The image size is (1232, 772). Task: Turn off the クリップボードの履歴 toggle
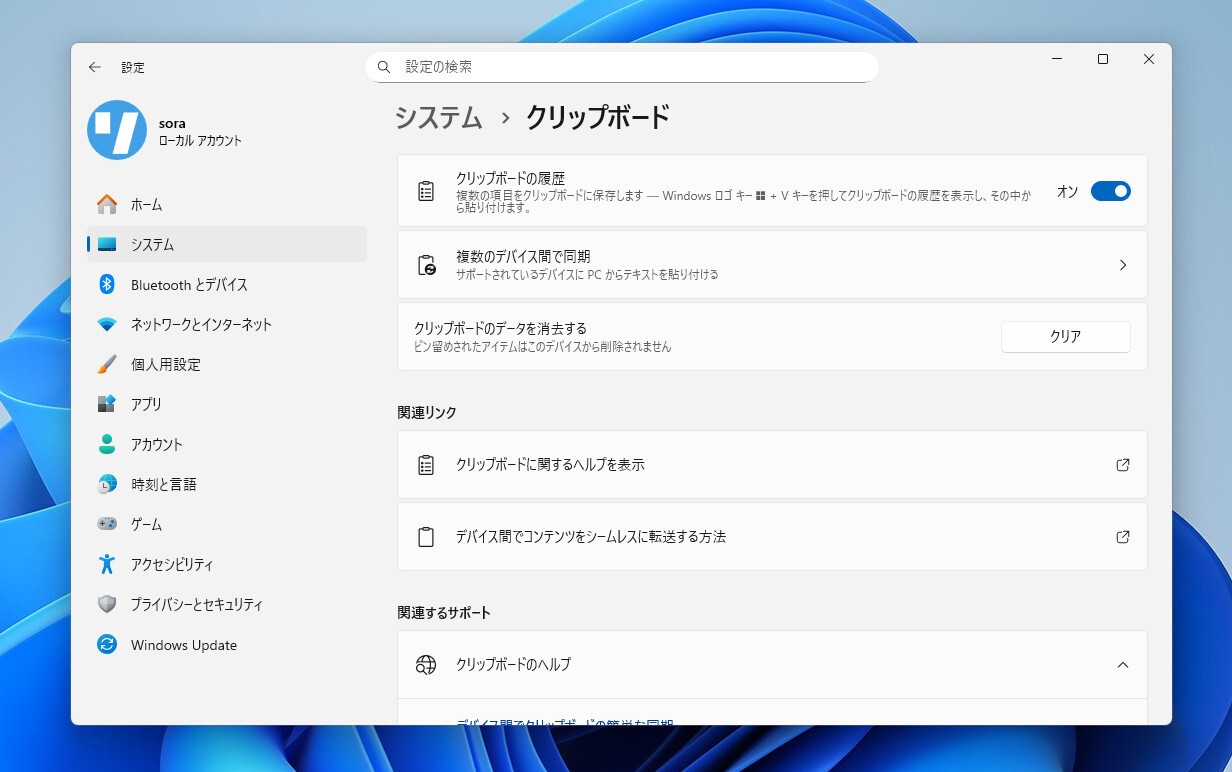1110,191
